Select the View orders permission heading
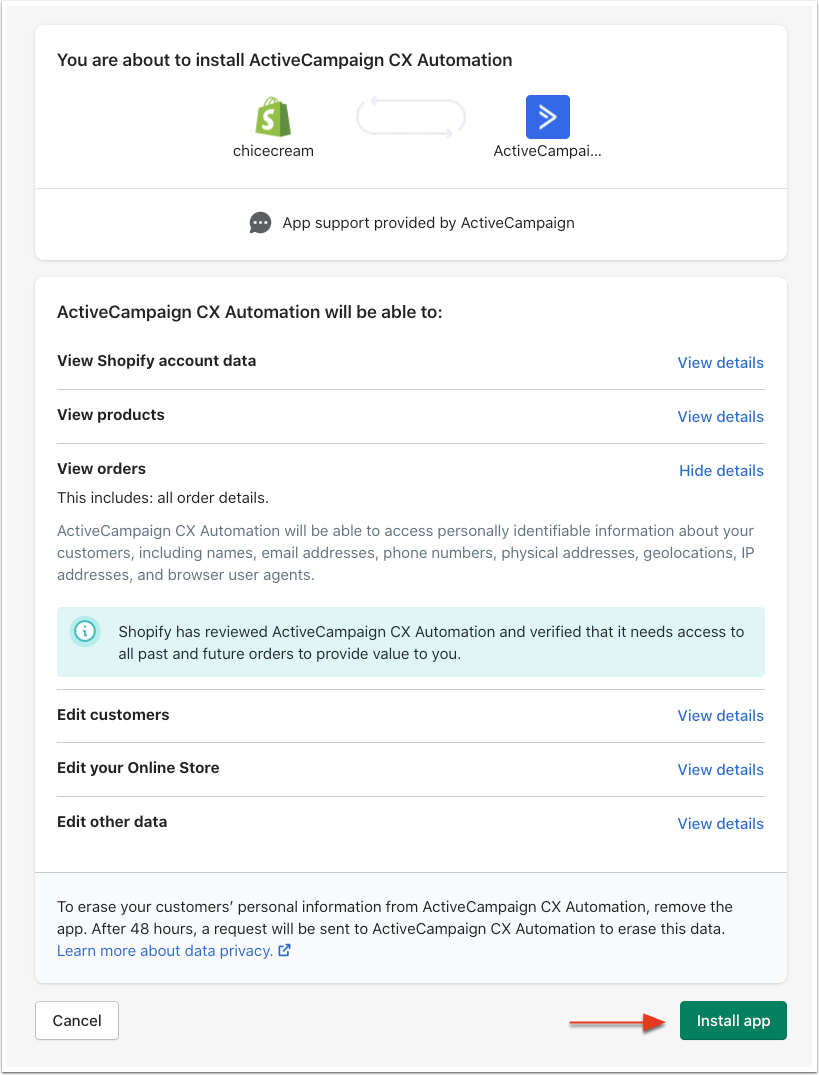 [x=102, y=469]
